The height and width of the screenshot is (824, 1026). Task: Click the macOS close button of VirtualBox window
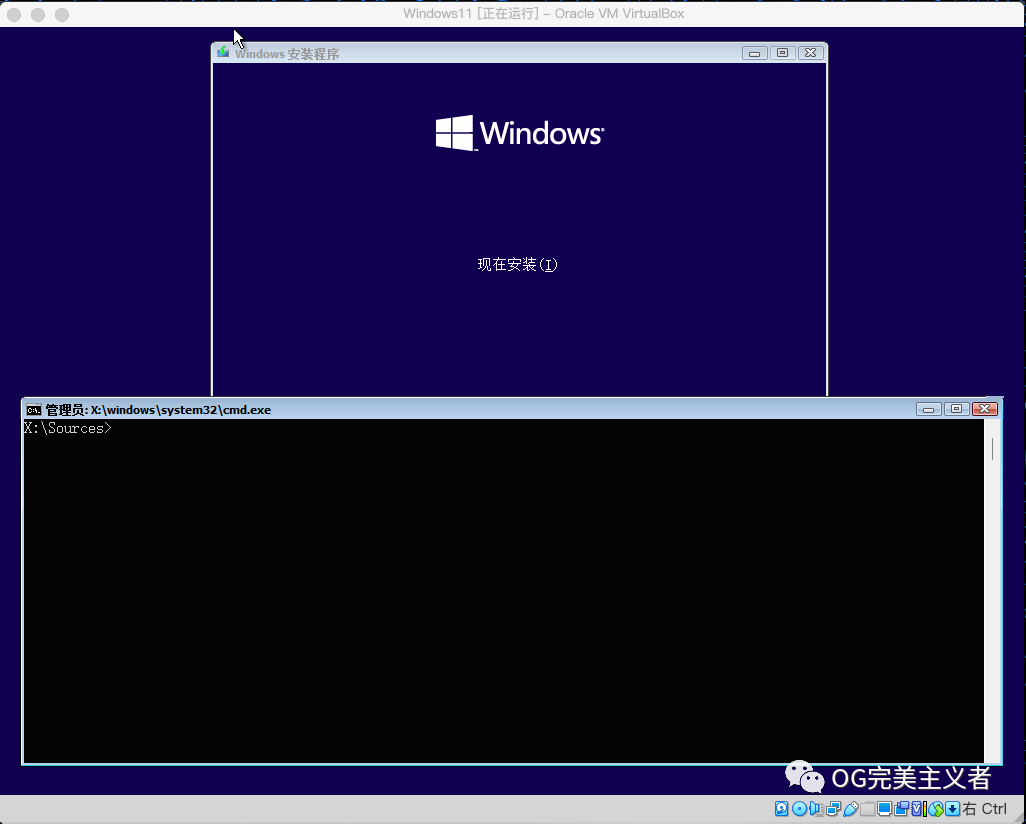coord(14,14)
